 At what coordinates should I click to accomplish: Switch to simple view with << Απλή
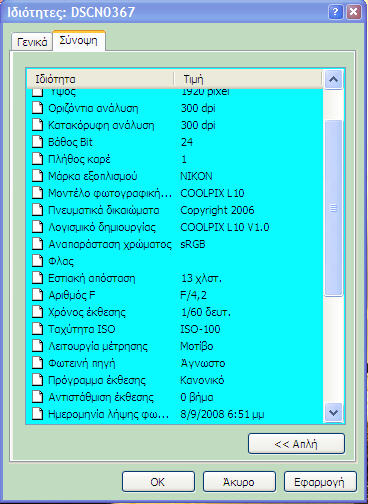(296, 444)
